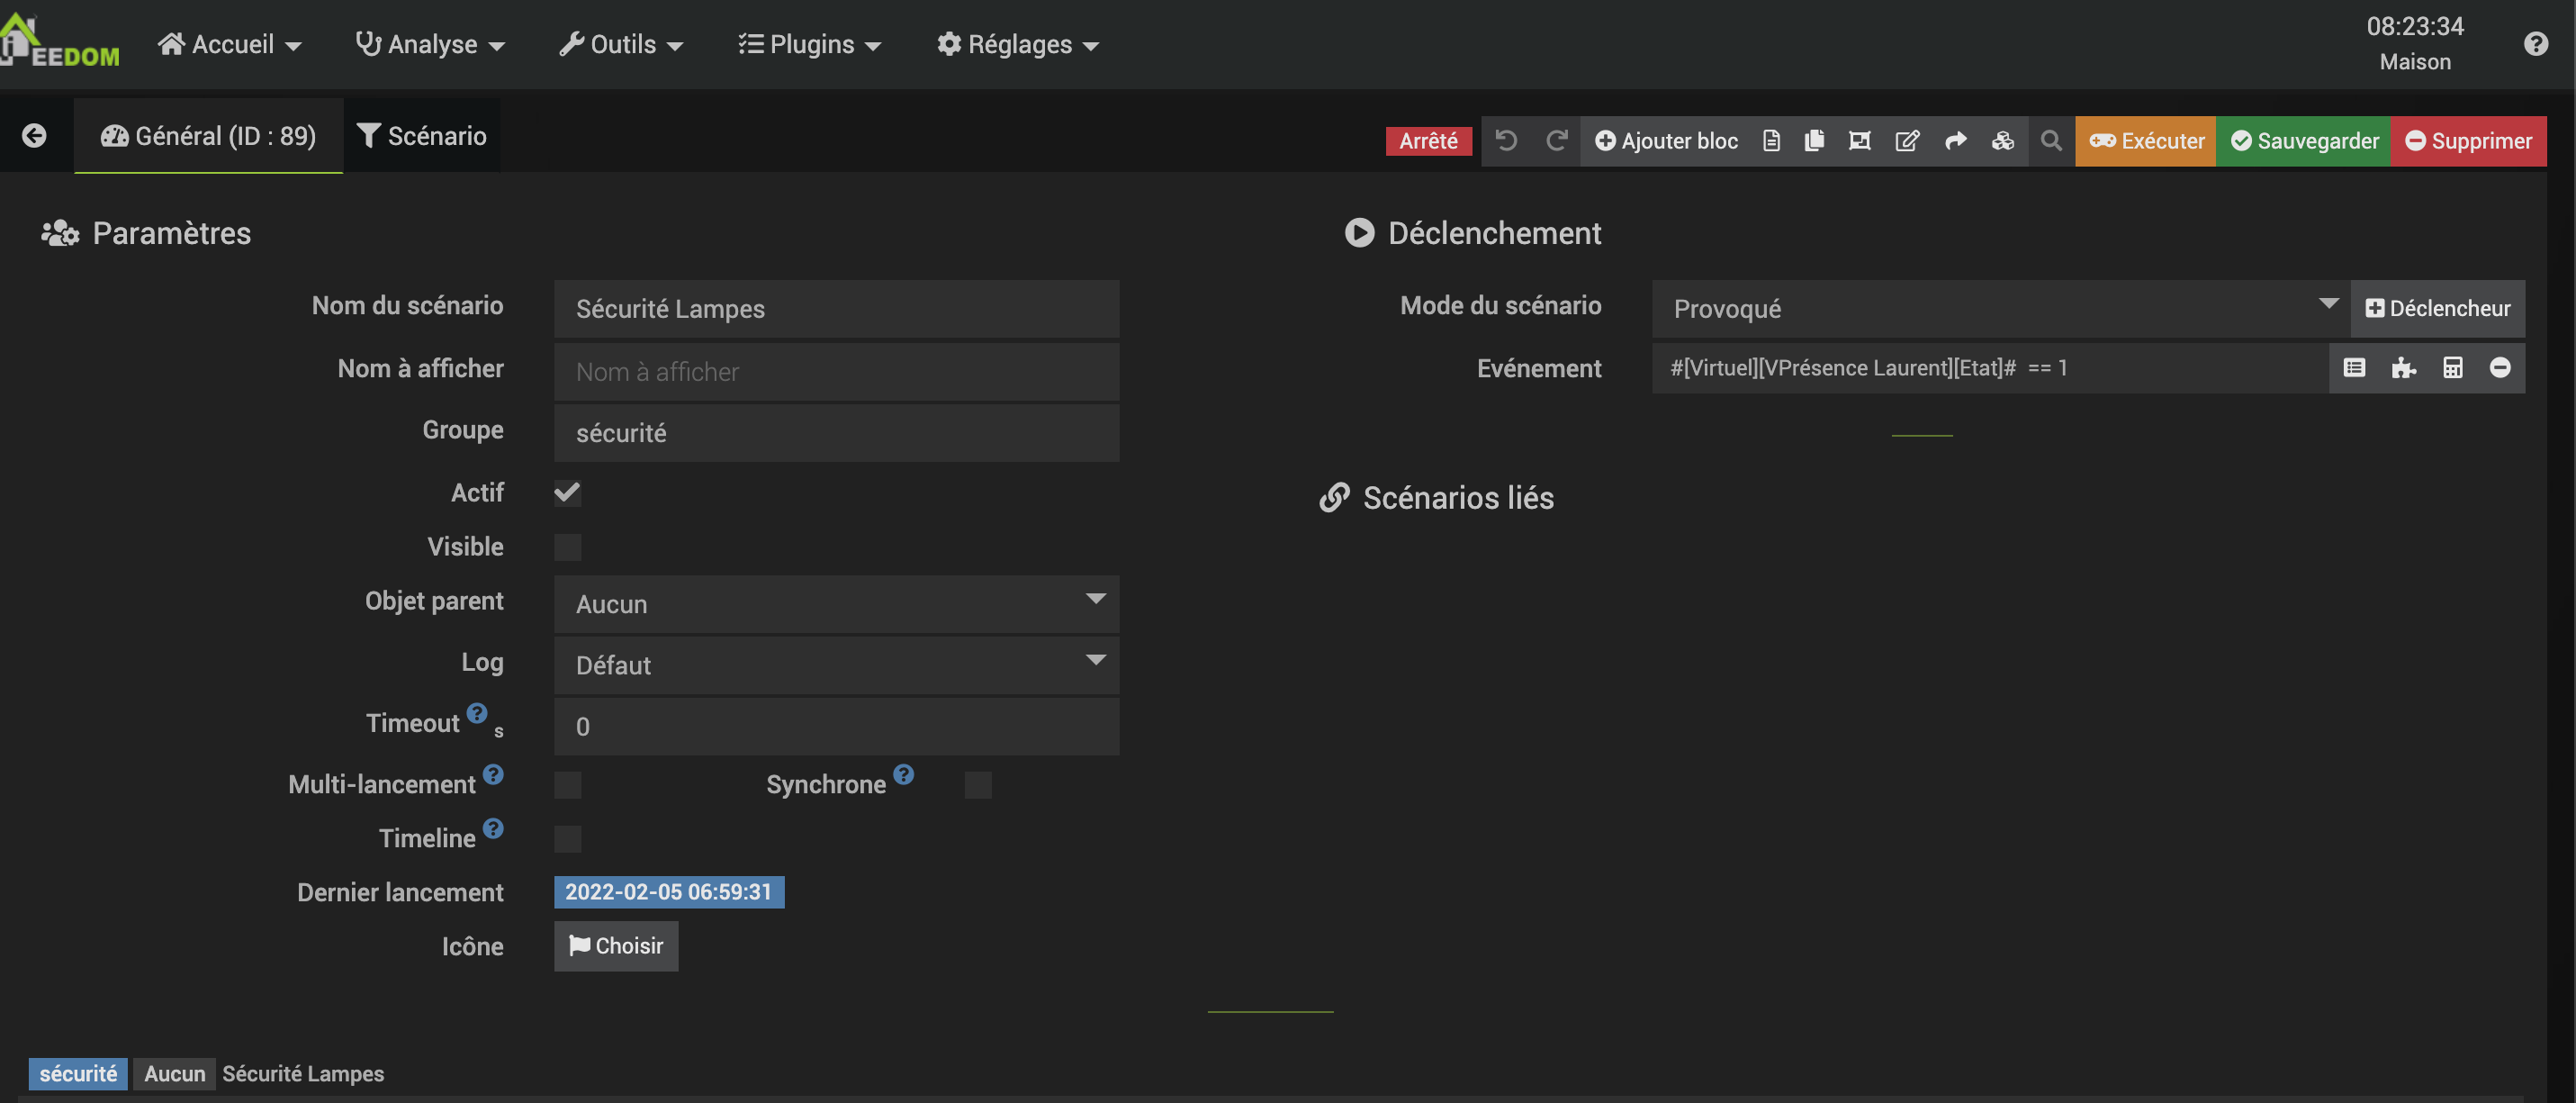Expand the Log dropdown set to Défaut
Image resolution: width=2576 pixels, height=1103 pixels.
click(x=836, y=665)
